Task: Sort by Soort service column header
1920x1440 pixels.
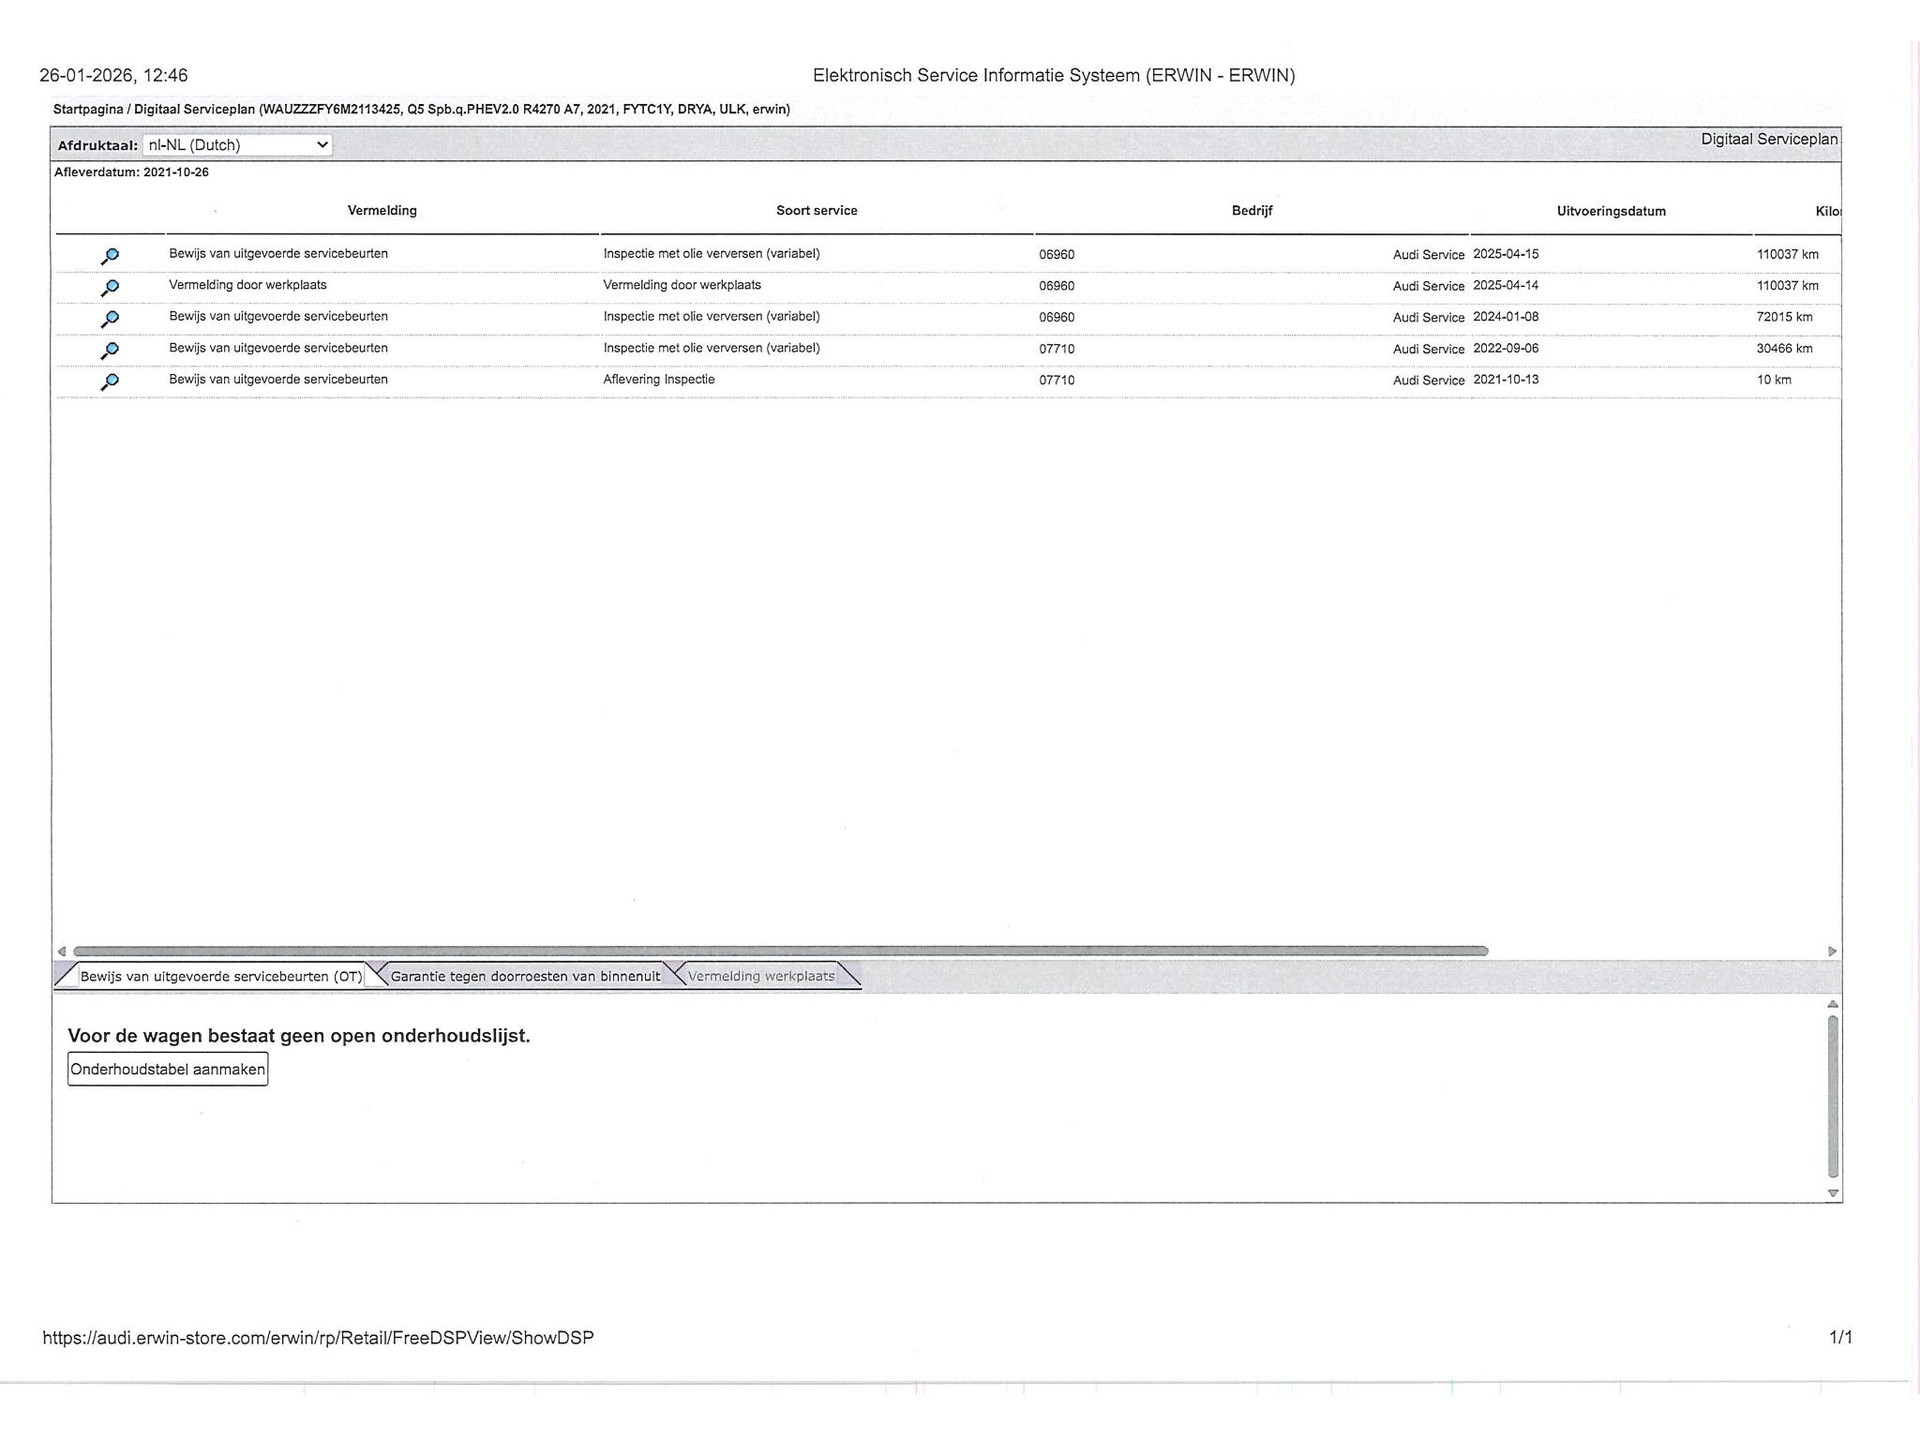Action: coord(816,211)
